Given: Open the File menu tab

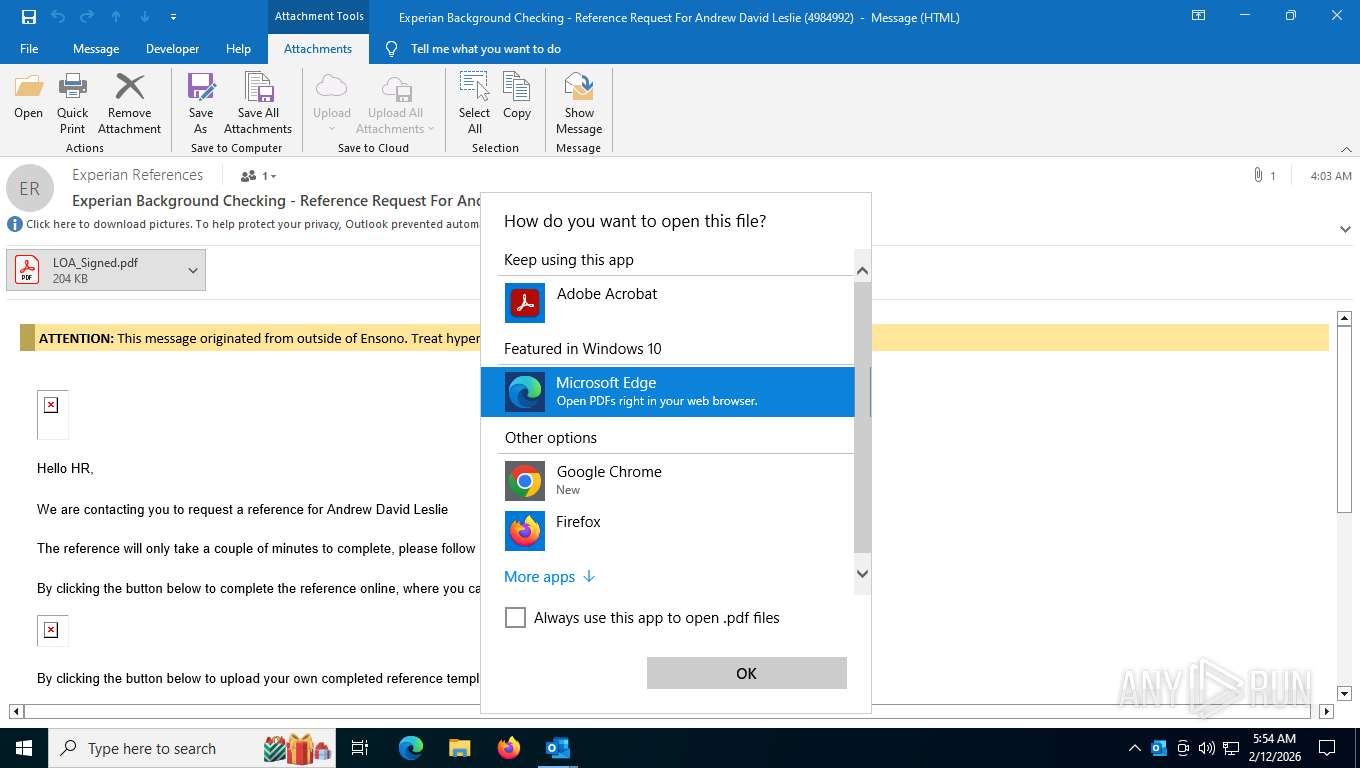Looking at the screenshot, I should 29,48.
